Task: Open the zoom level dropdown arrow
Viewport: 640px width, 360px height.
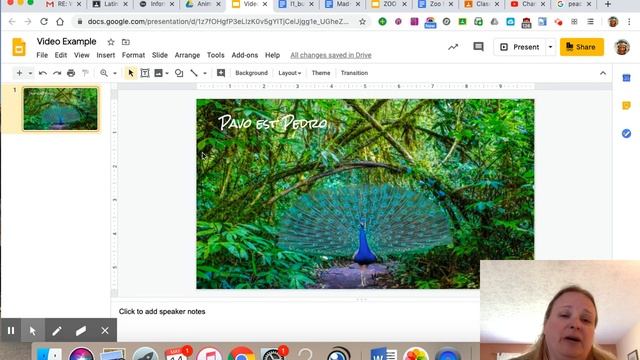Action: click(x=115, y=73)
